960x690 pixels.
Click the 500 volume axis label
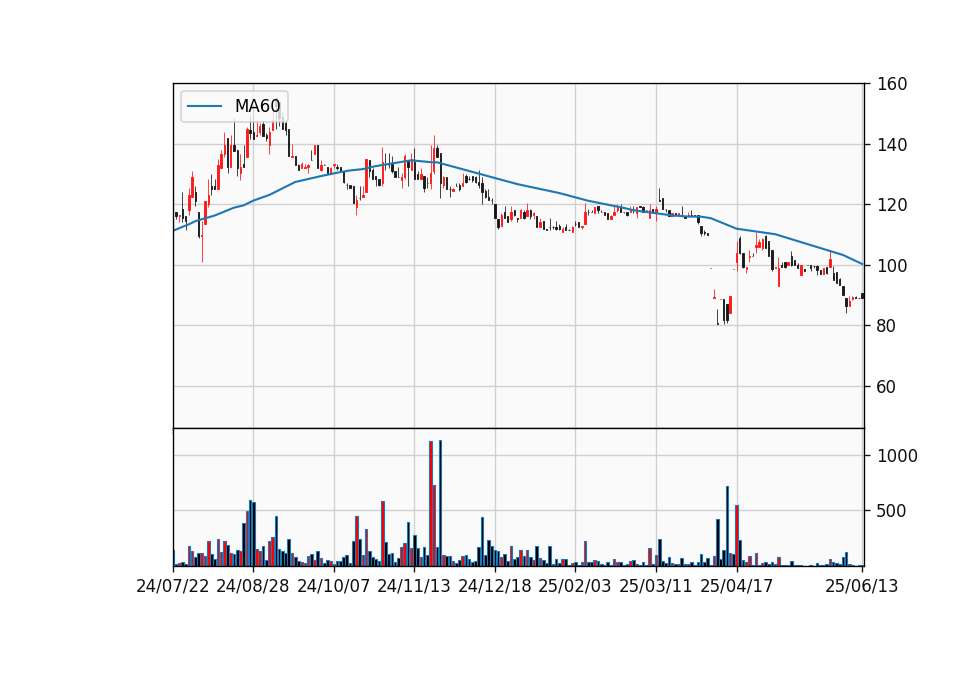pyautogui.click(x=892, y=511)
